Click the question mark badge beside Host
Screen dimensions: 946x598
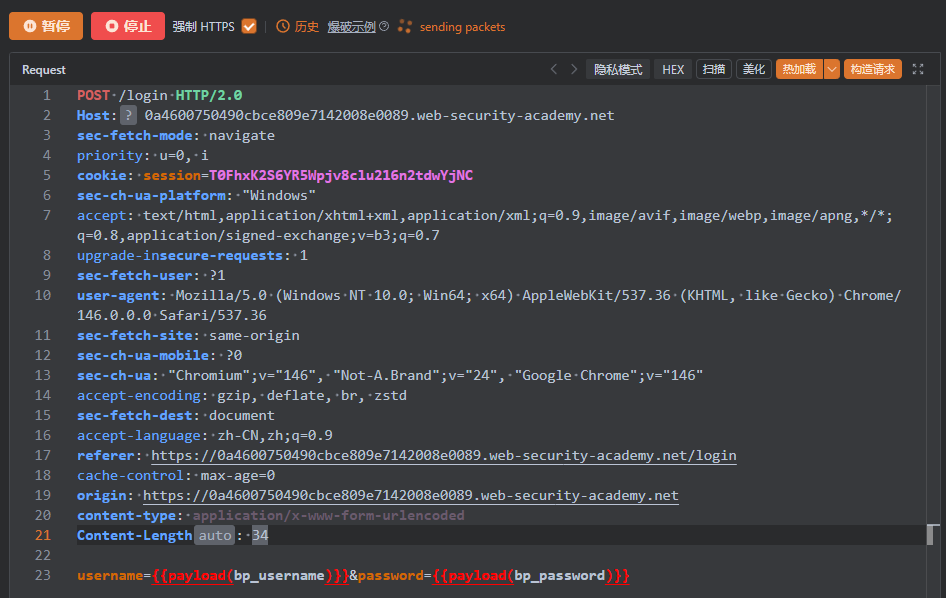(128, 115)
